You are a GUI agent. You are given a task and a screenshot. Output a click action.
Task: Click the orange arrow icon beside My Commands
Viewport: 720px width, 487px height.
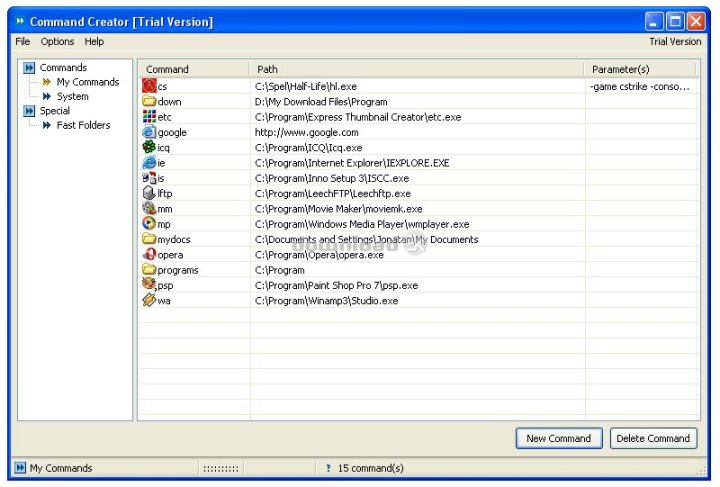(47, 82)
